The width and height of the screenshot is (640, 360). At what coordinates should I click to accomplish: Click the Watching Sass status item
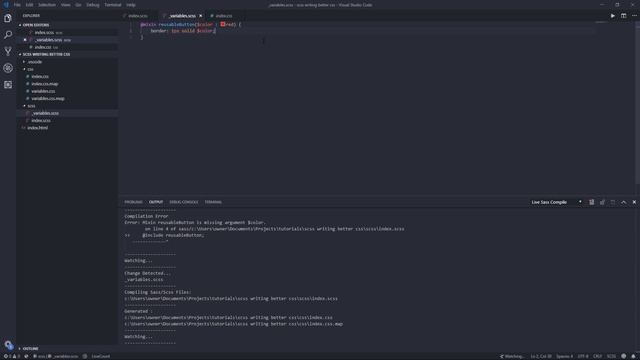coord(512,356)
